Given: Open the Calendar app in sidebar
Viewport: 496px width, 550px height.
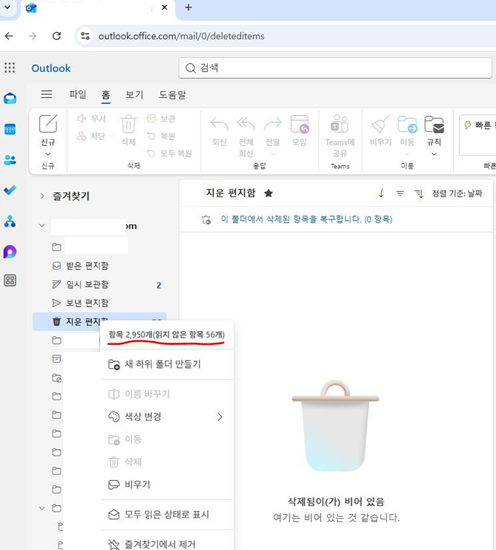Looking at the screenshot, I should [x=10, y=129].
